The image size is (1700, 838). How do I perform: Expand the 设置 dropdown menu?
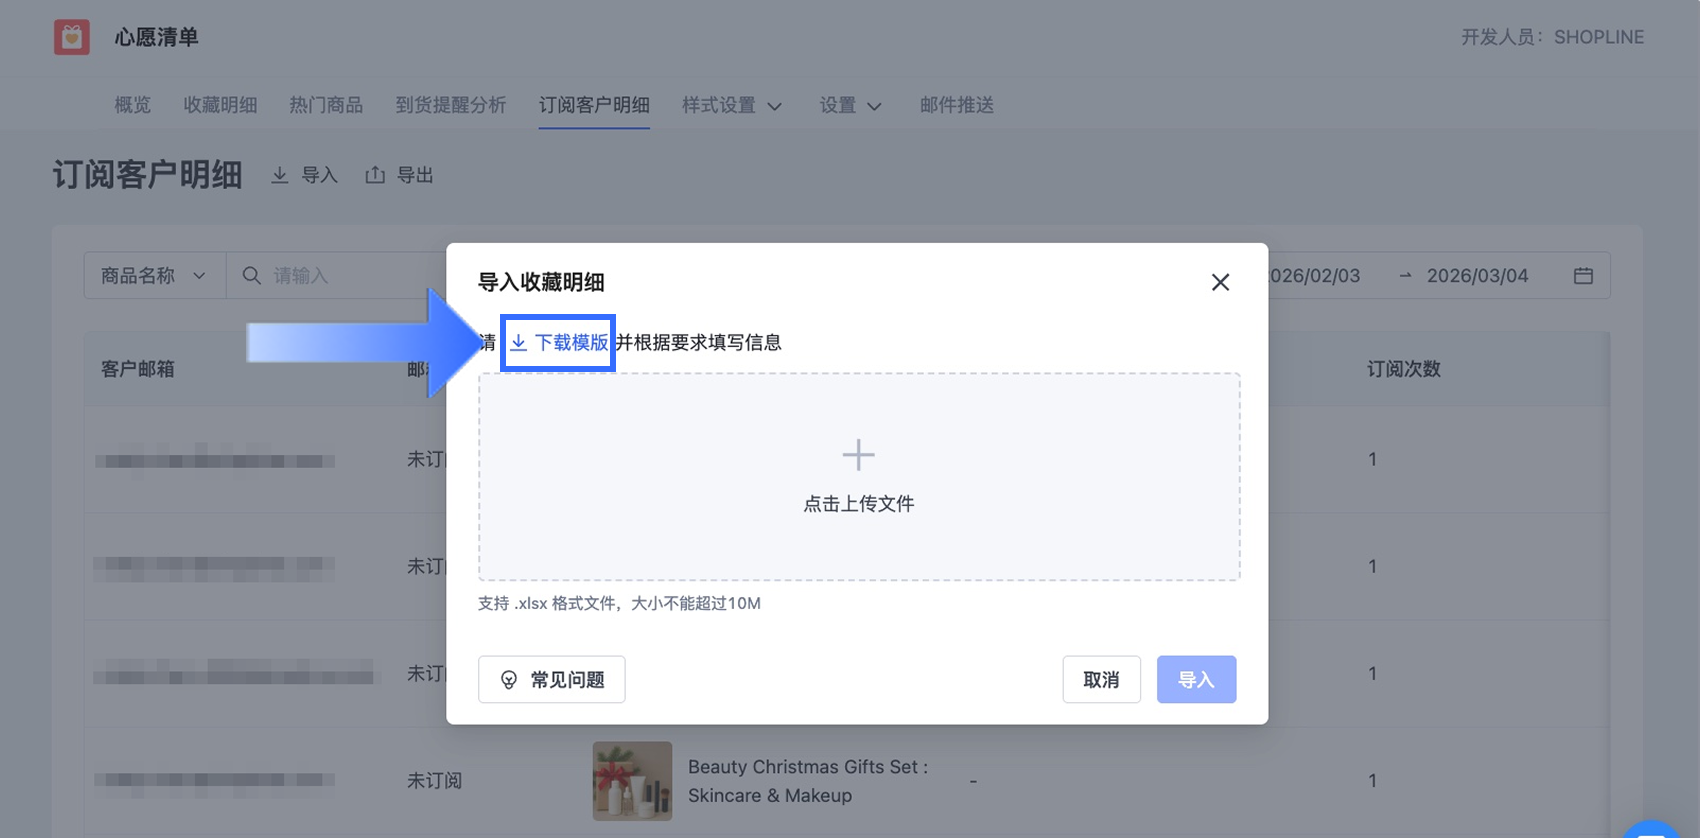[850, 105]
